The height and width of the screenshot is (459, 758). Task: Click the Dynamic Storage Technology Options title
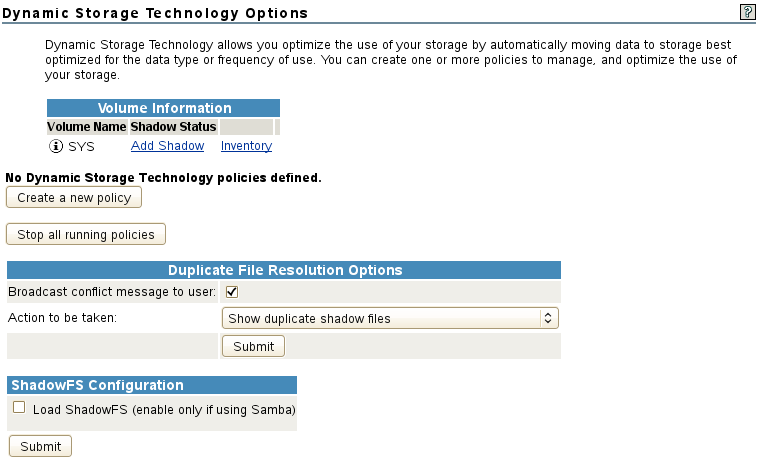click(x=157, y=12)
